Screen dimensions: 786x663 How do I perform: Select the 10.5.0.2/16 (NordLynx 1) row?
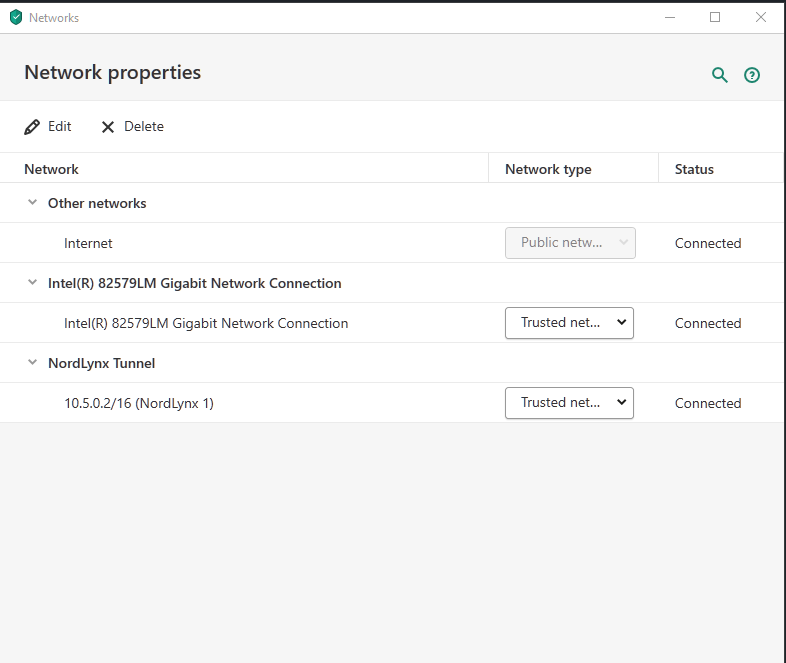139,403
